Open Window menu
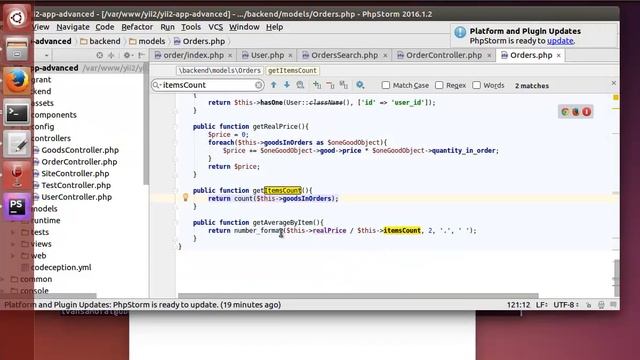640x360 pixels. (x=244, y=27)
